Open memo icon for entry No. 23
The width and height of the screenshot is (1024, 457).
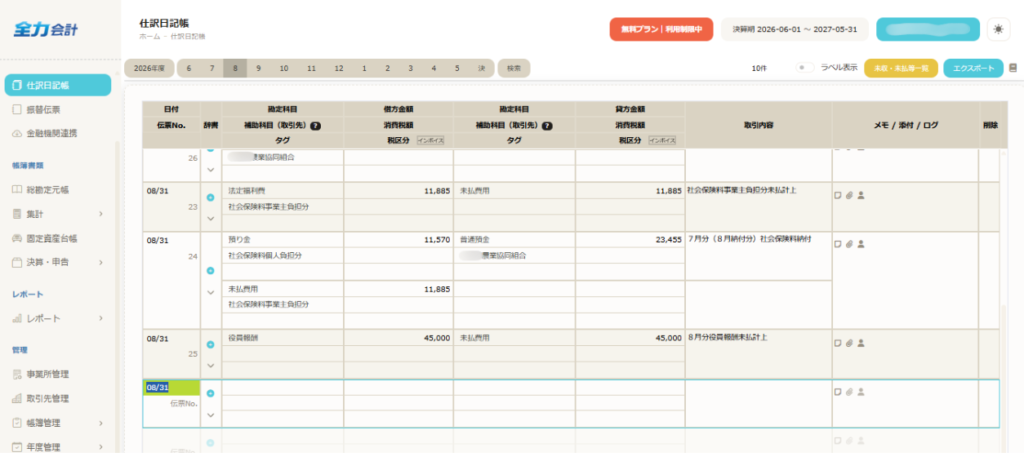pos(838,195)
